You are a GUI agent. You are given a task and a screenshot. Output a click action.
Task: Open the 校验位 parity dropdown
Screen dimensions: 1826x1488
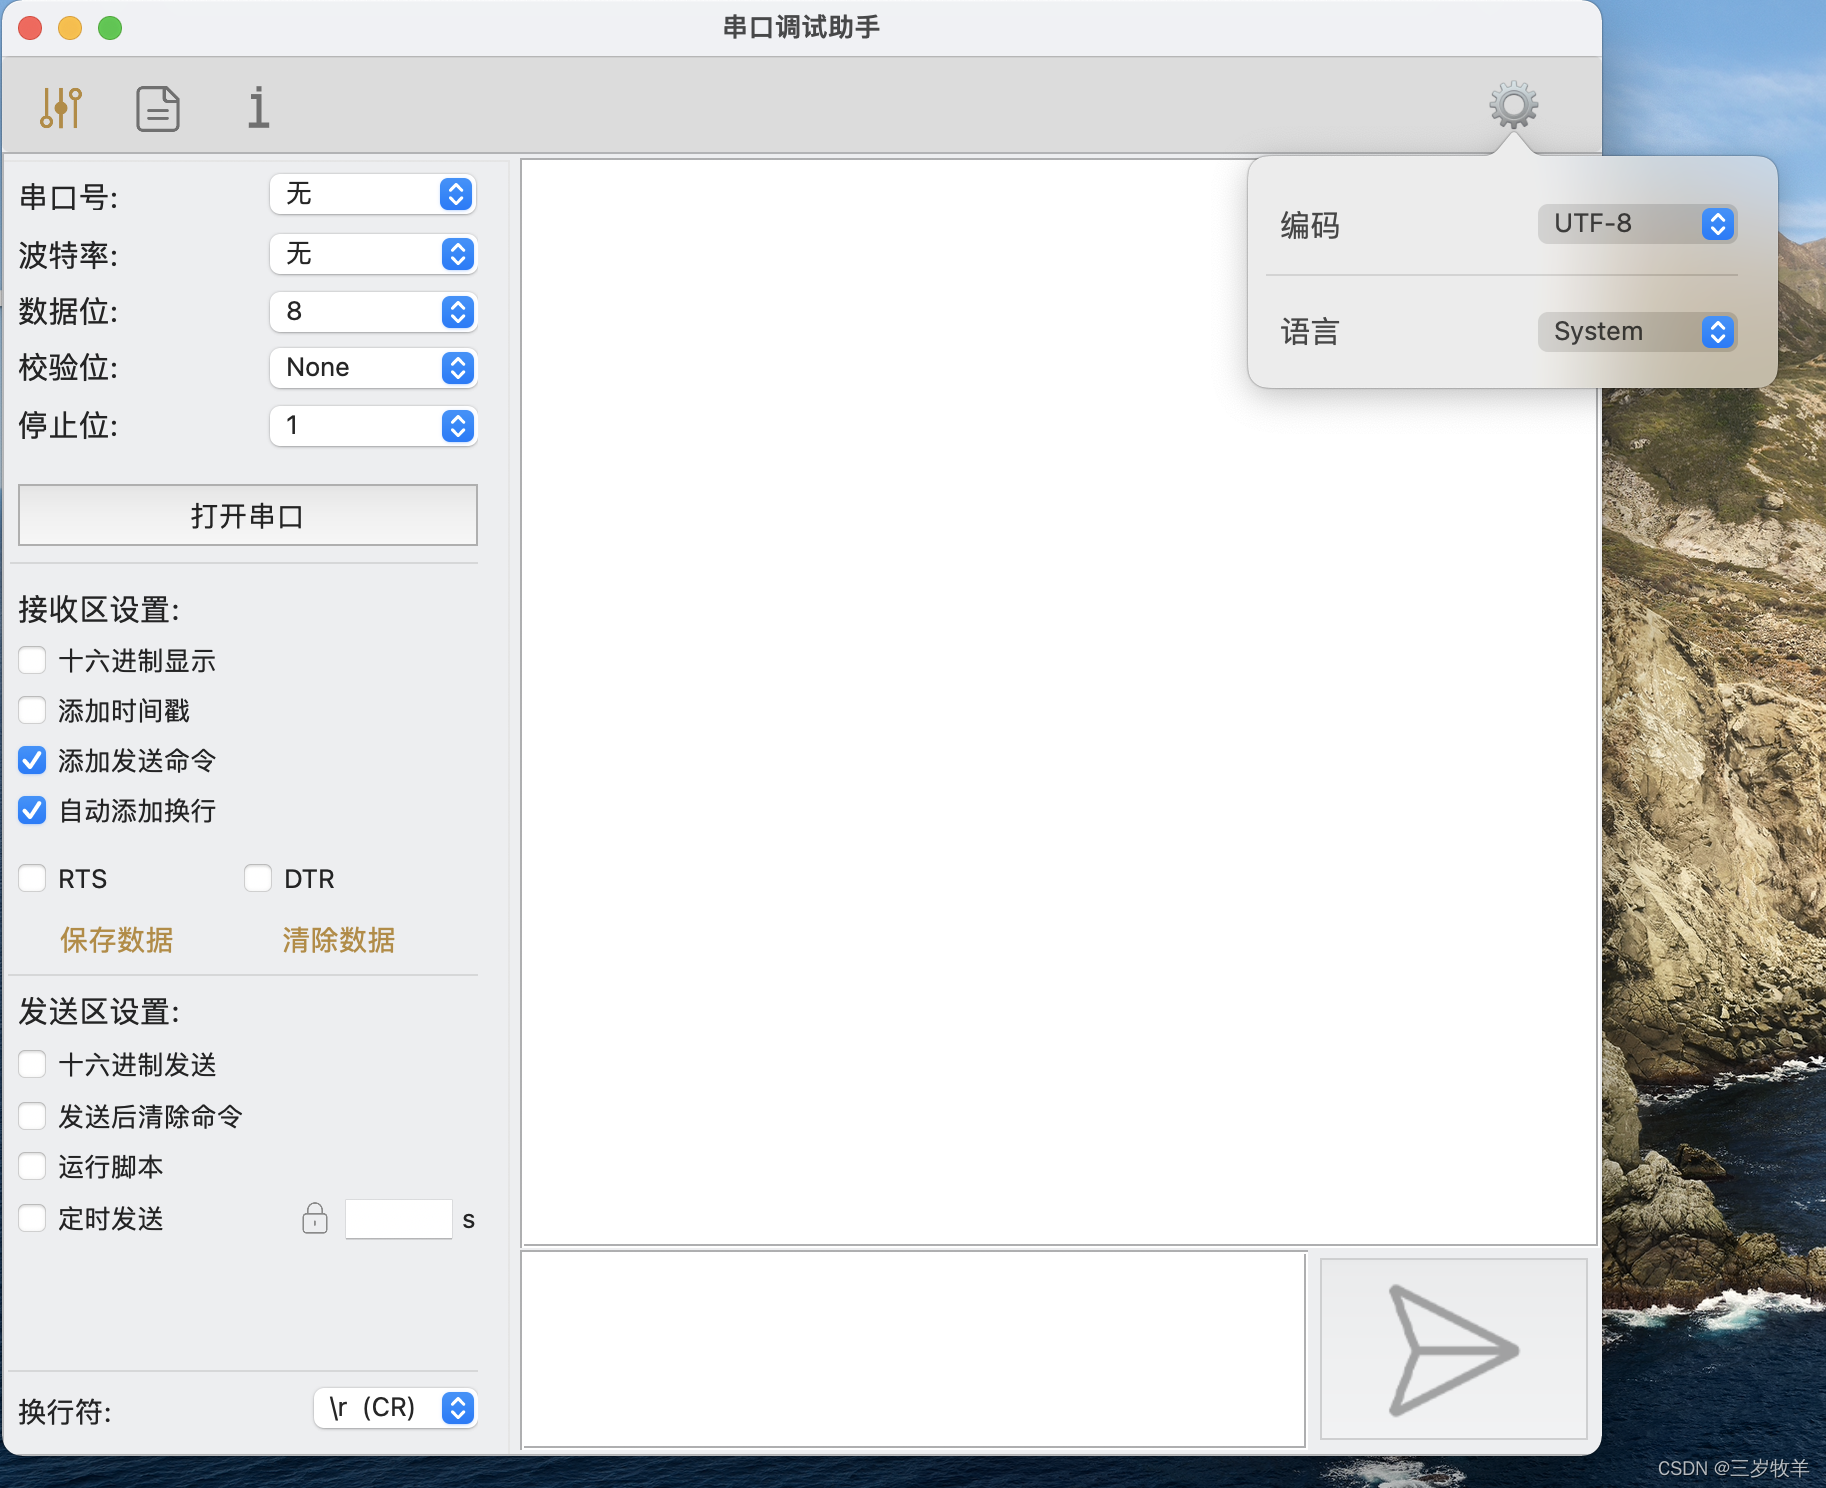pos(373,368)
